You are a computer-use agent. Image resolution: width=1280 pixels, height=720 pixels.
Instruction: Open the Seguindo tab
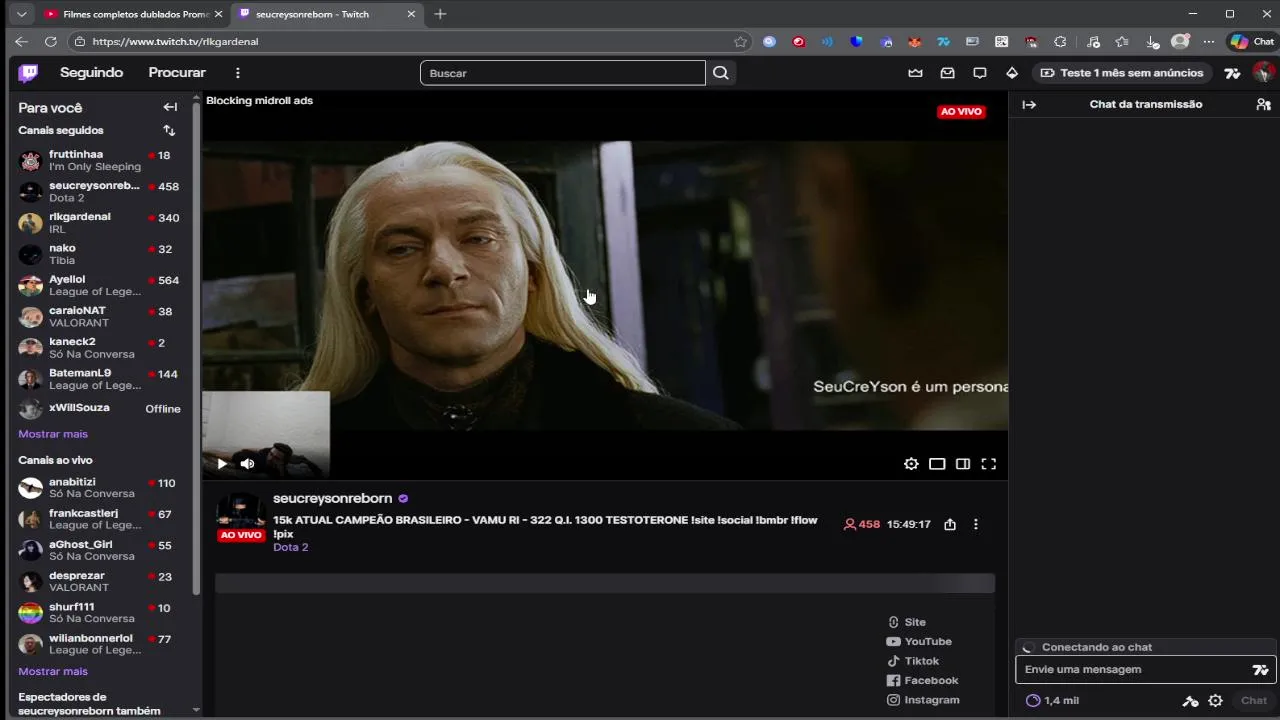[x=91, y=73]
